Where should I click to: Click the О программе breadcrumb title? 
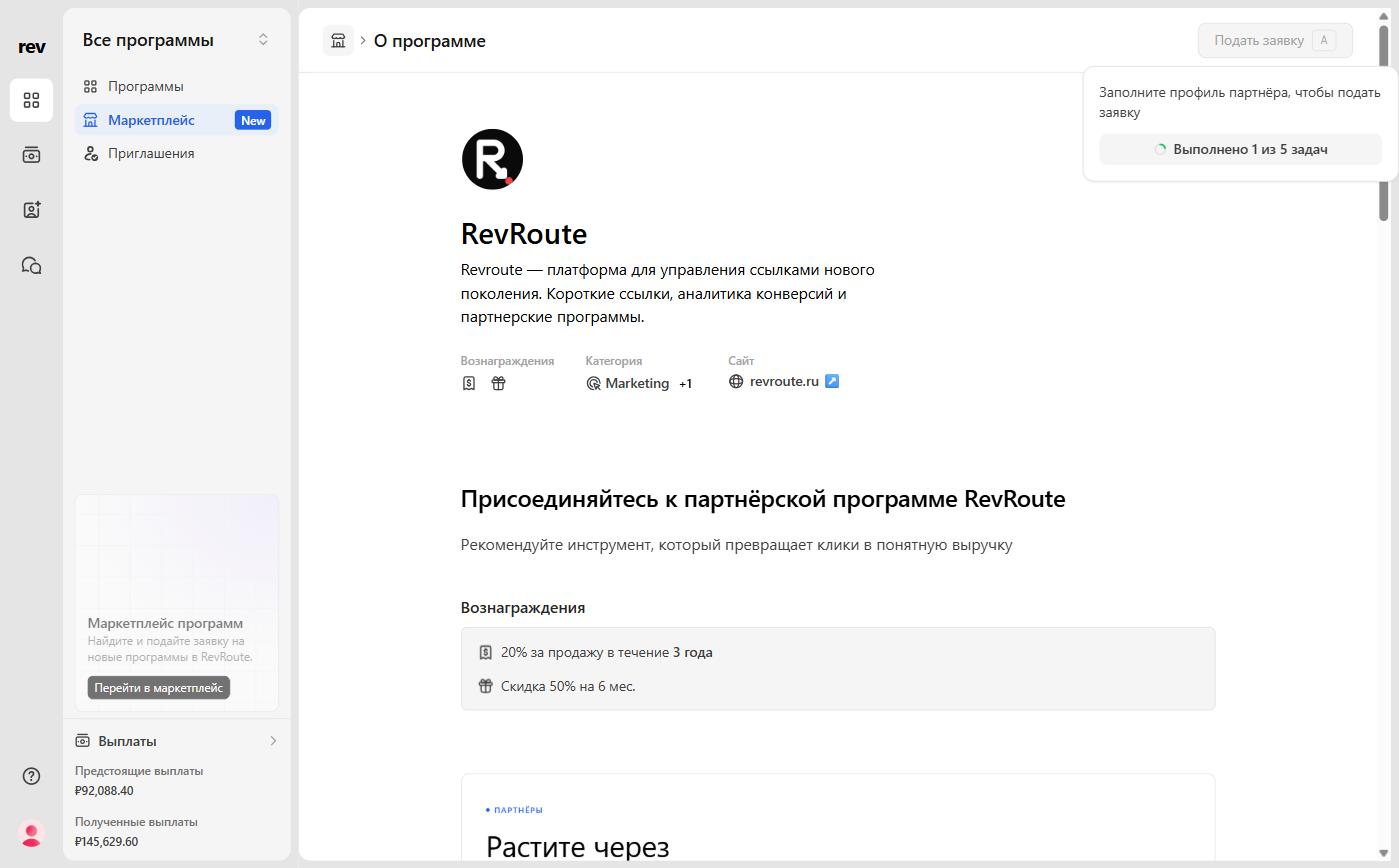coord(430,41)
